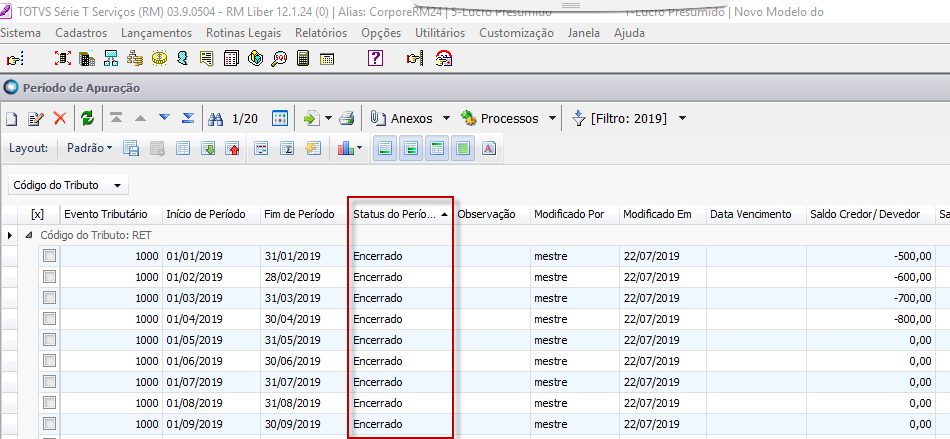Click the [Filtro: 2019] filter button

(x=619, y=119)
